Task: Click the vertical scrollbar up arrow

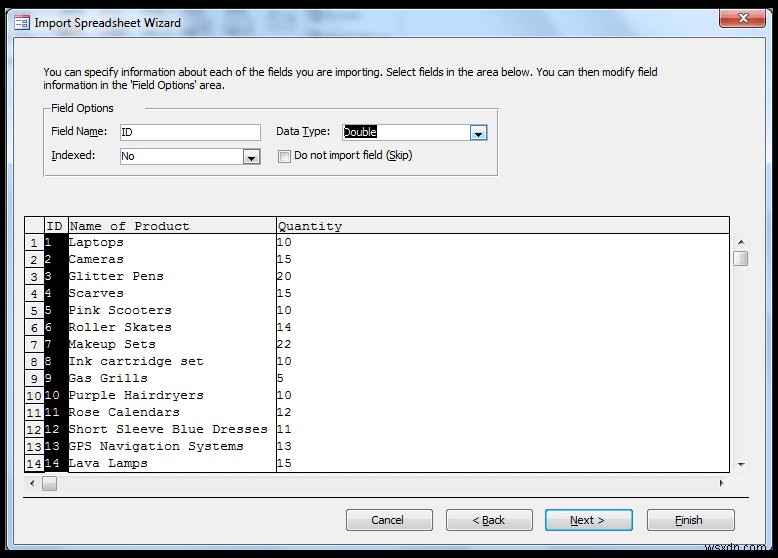Action: (x=741, y=242)
